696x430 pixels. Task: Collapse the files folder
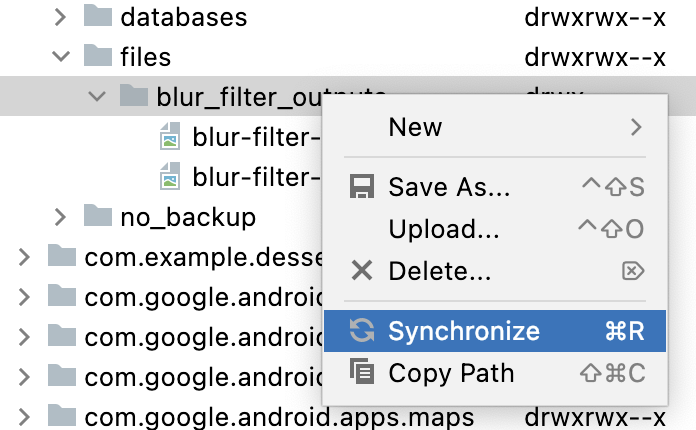pos(60,57)
